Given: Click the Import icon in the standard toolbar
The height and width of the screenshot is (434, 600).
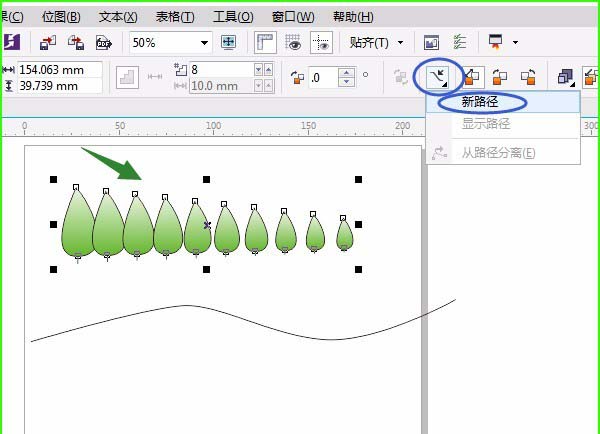Looking at the screenshot, I should [x=48, y=42].
